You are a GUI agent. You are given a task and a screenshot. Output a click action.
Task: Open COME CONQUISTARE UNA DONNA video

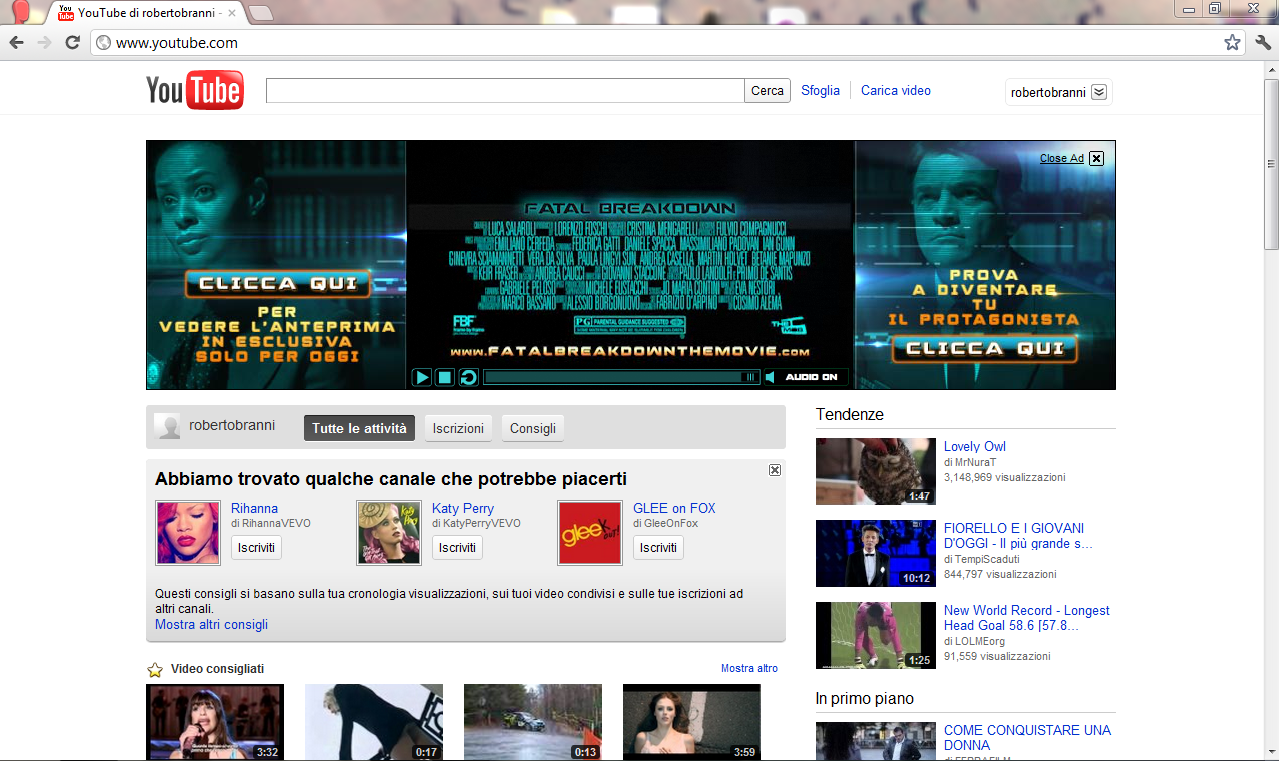pyautogui.click(x=1027, y=737)
